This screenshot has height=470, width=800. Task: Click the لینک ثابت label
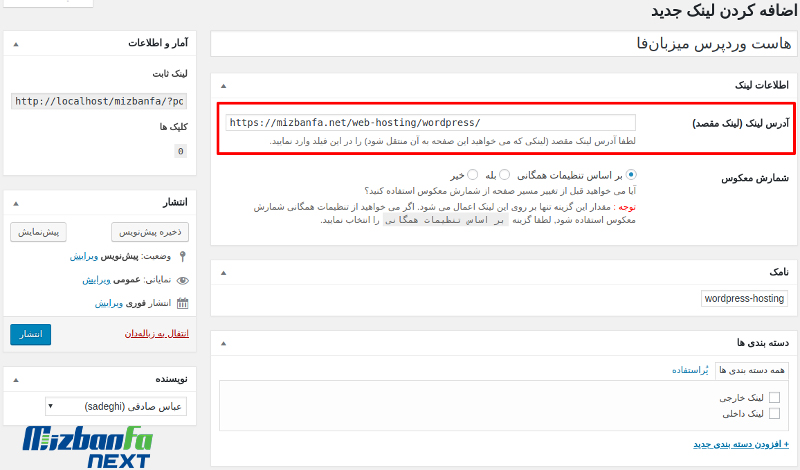(x=170, y=74)
